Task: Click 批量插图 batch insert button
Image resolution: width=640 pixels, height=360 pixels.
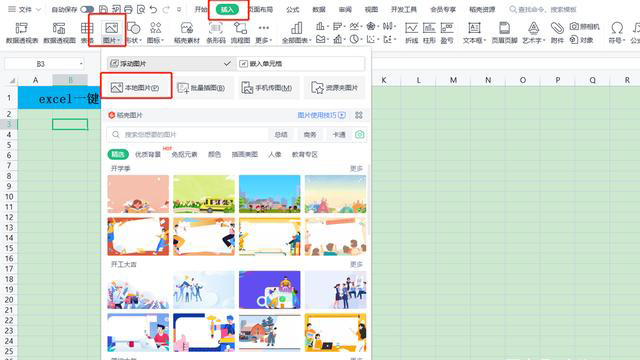Action: point(203,87)
